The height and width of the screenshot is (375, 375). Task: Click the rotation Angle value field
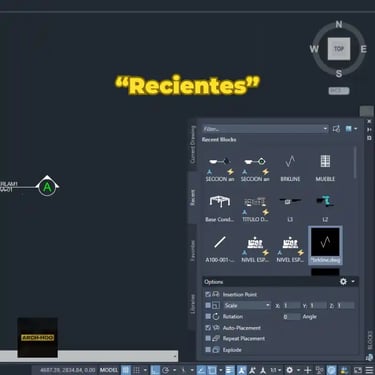click(x=292, y=317)
